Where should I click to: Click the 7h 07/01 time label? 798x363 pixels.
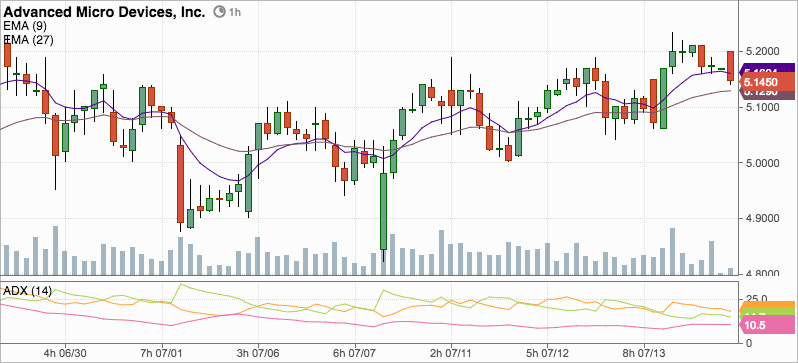(162, 353)
